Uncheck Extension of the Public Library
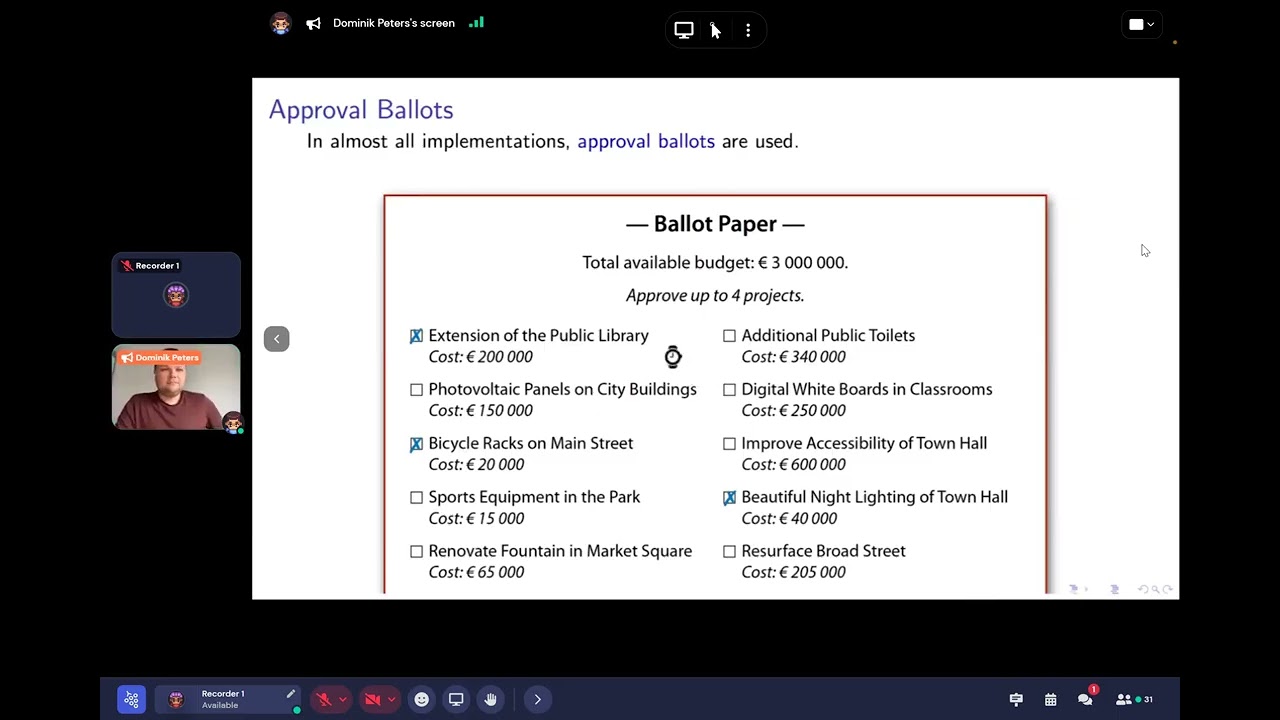 tap(416, 336)
